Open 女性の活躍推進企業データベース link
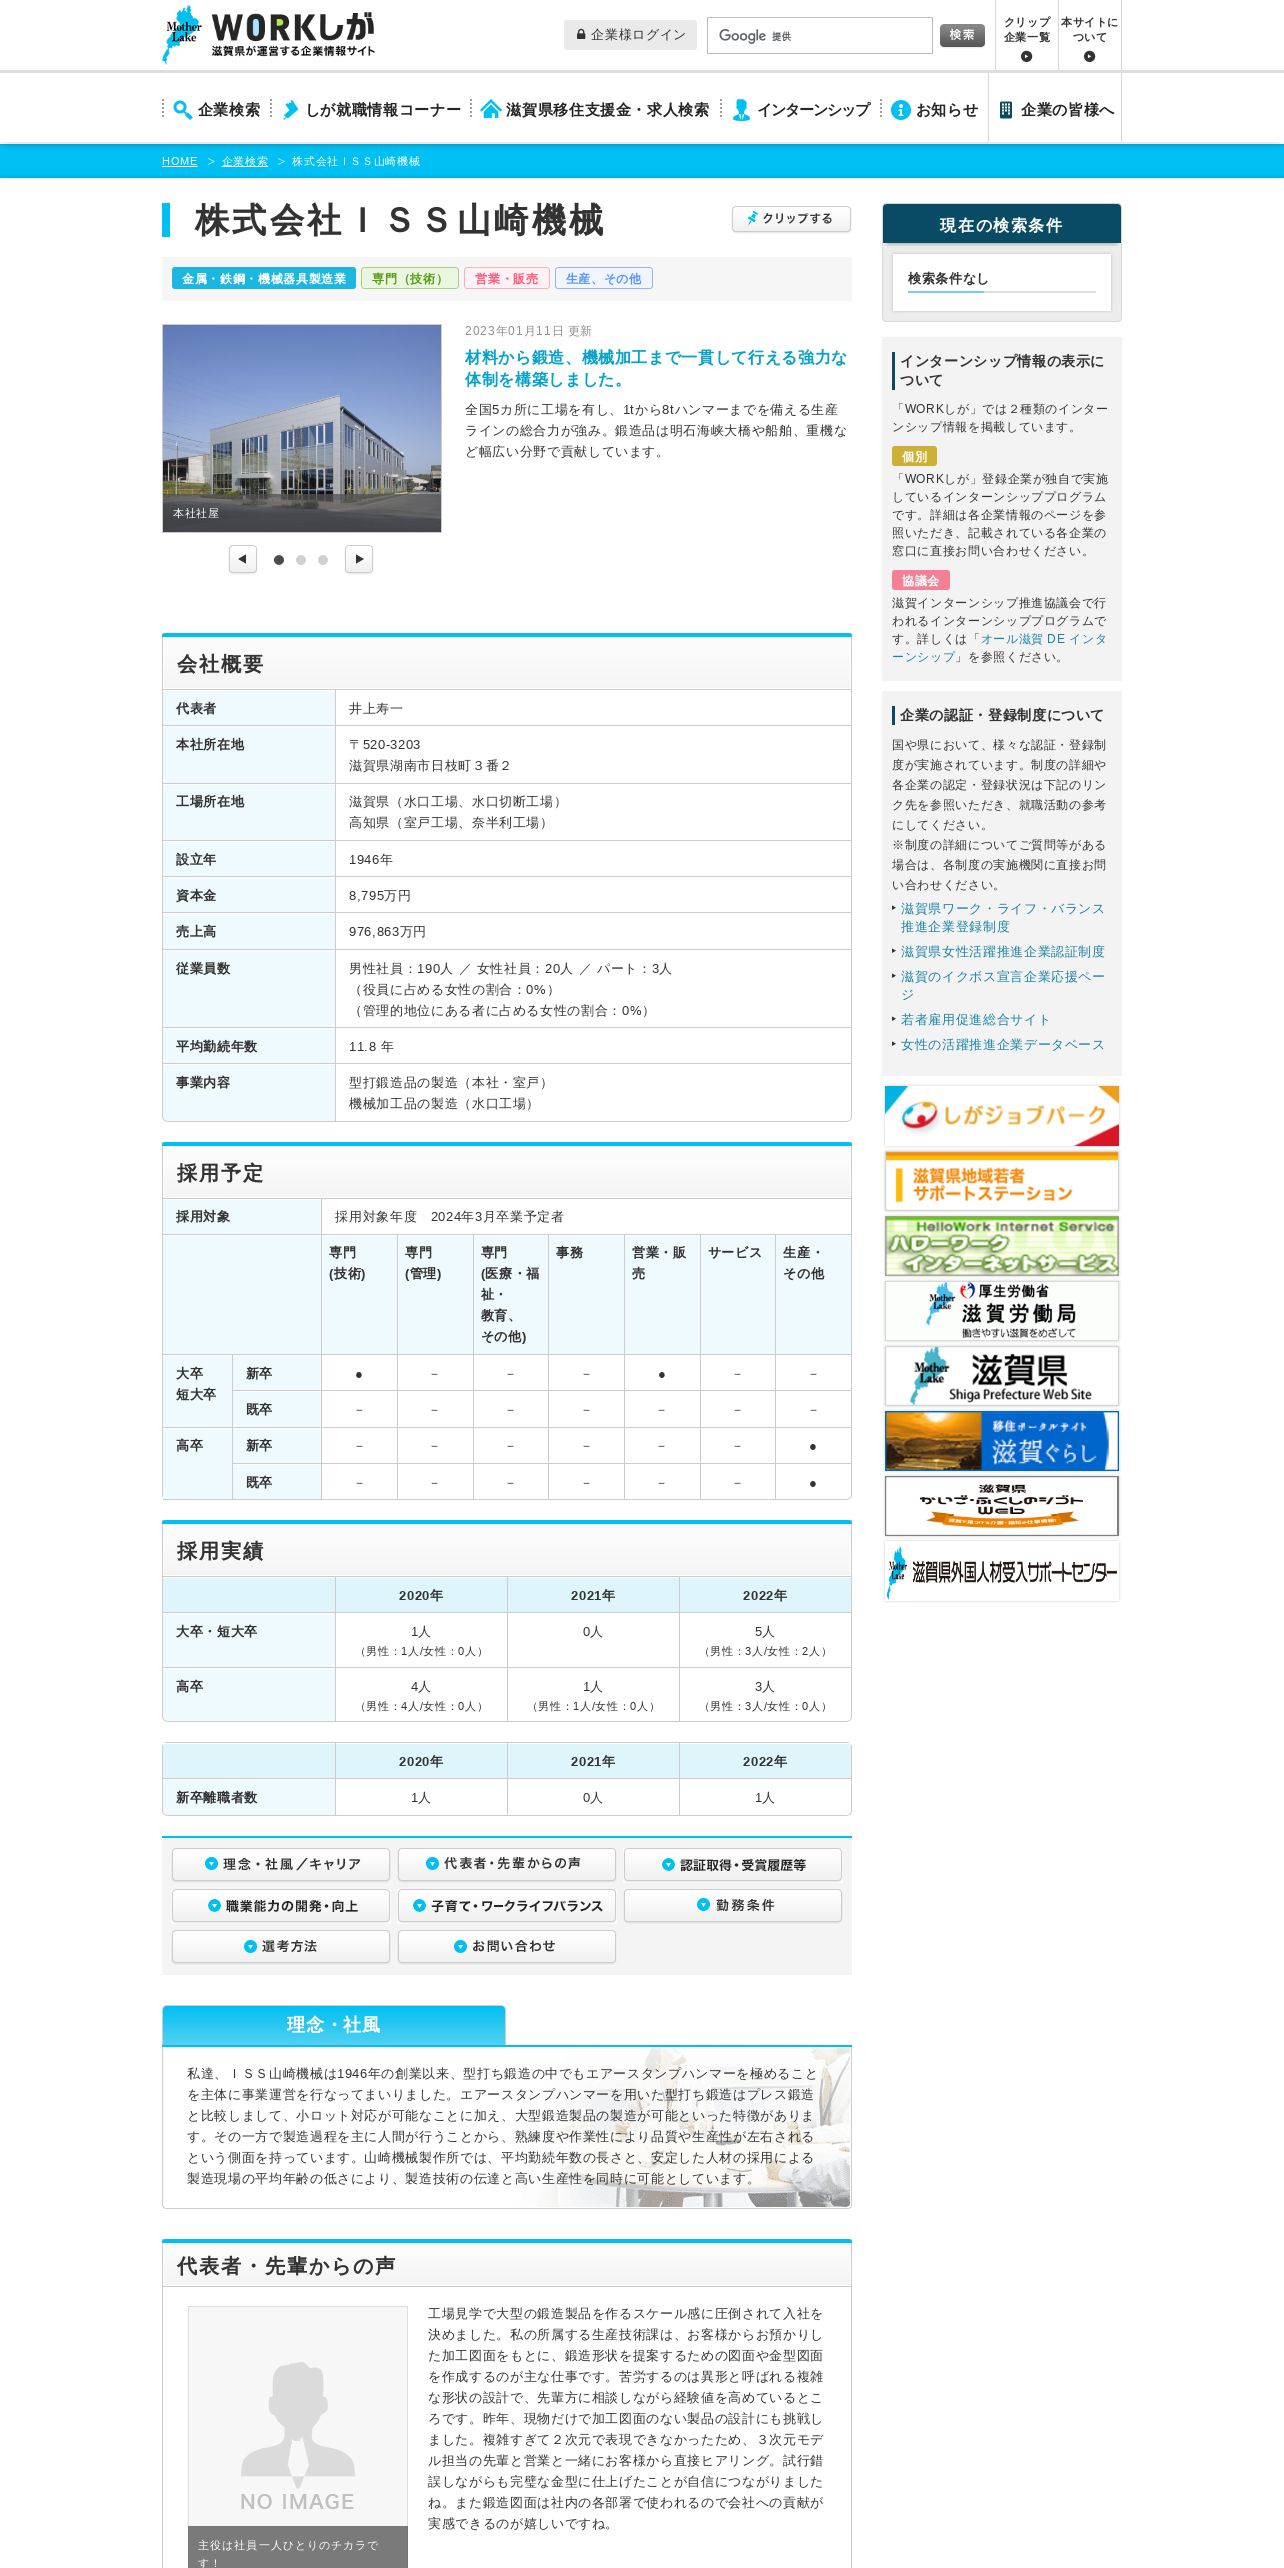Viewport: 1284px width, 2568px height. pos(1002,1045)
